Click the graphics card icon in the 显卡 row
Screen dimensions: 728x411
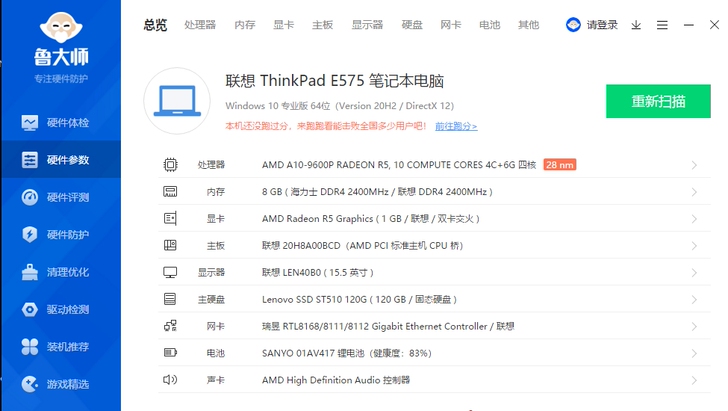point(170,218)
